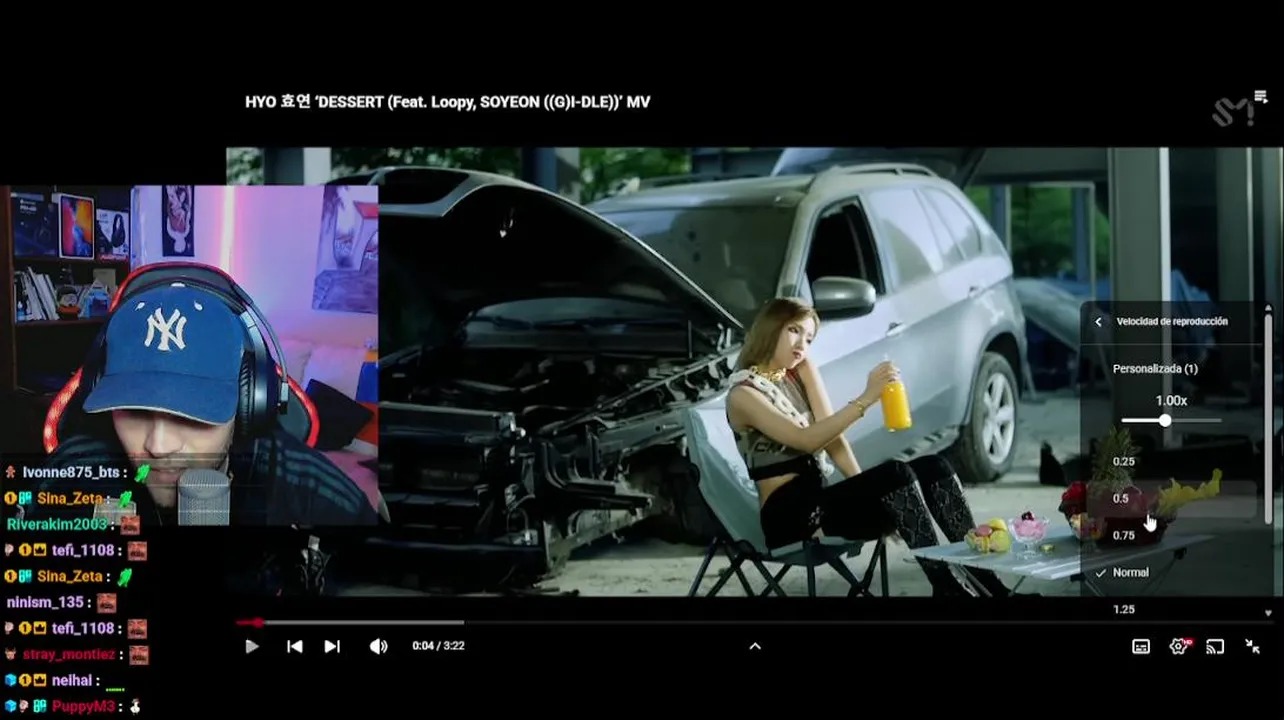
Task: Click the streamer webcam overlay
Action: pyautogui.click(x=189, y=355)
